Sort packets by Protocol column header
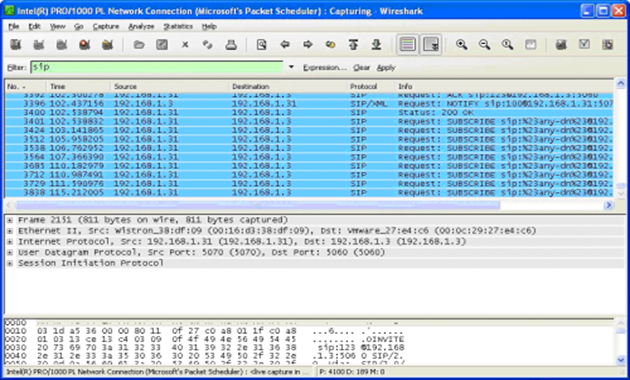The height and width of the screenshot is (380, 630). [370, 86]
